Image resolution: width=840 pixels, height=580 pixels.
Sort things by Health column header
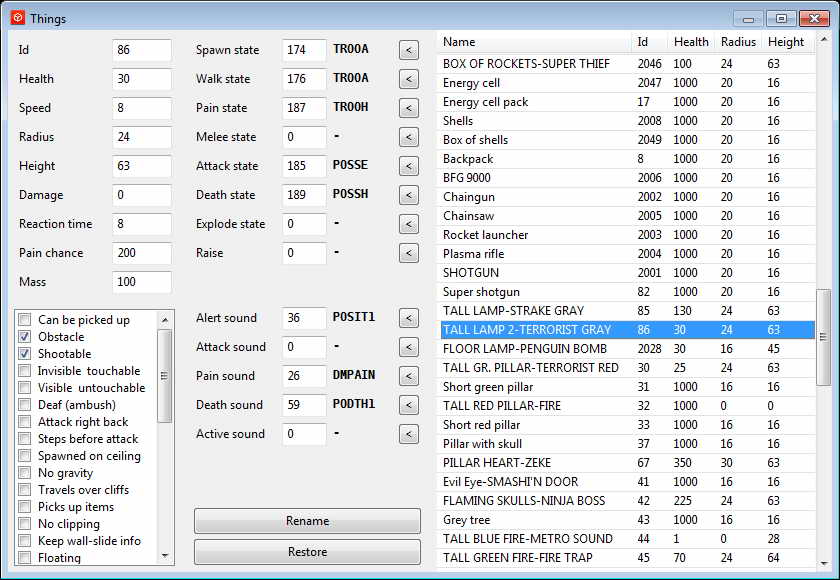pos(690,42)
